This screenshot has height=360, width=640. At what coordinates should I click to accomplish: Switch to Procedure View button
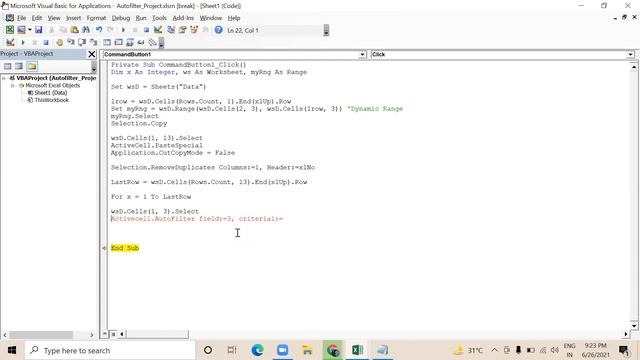[x=105, y=334]
